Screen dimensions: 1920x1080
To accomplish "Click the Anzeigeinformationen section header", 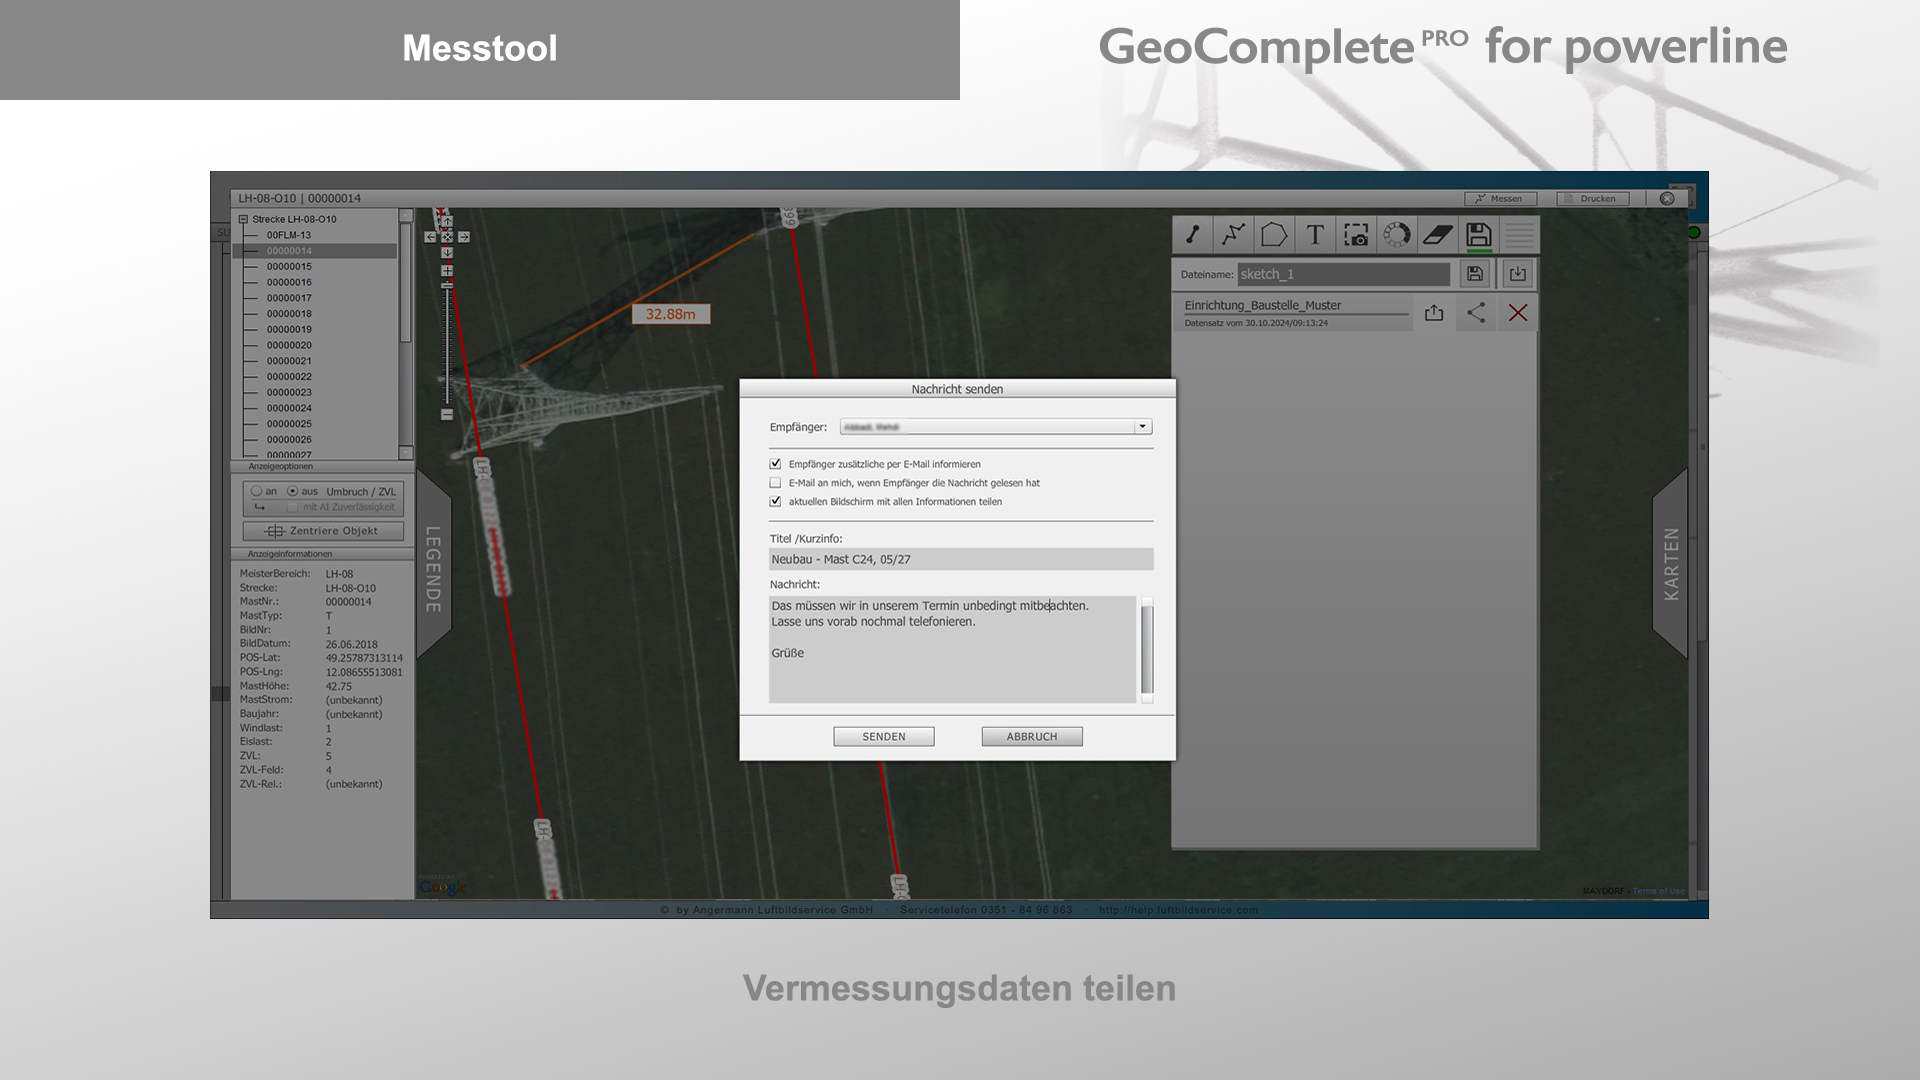I will point(322,554).
